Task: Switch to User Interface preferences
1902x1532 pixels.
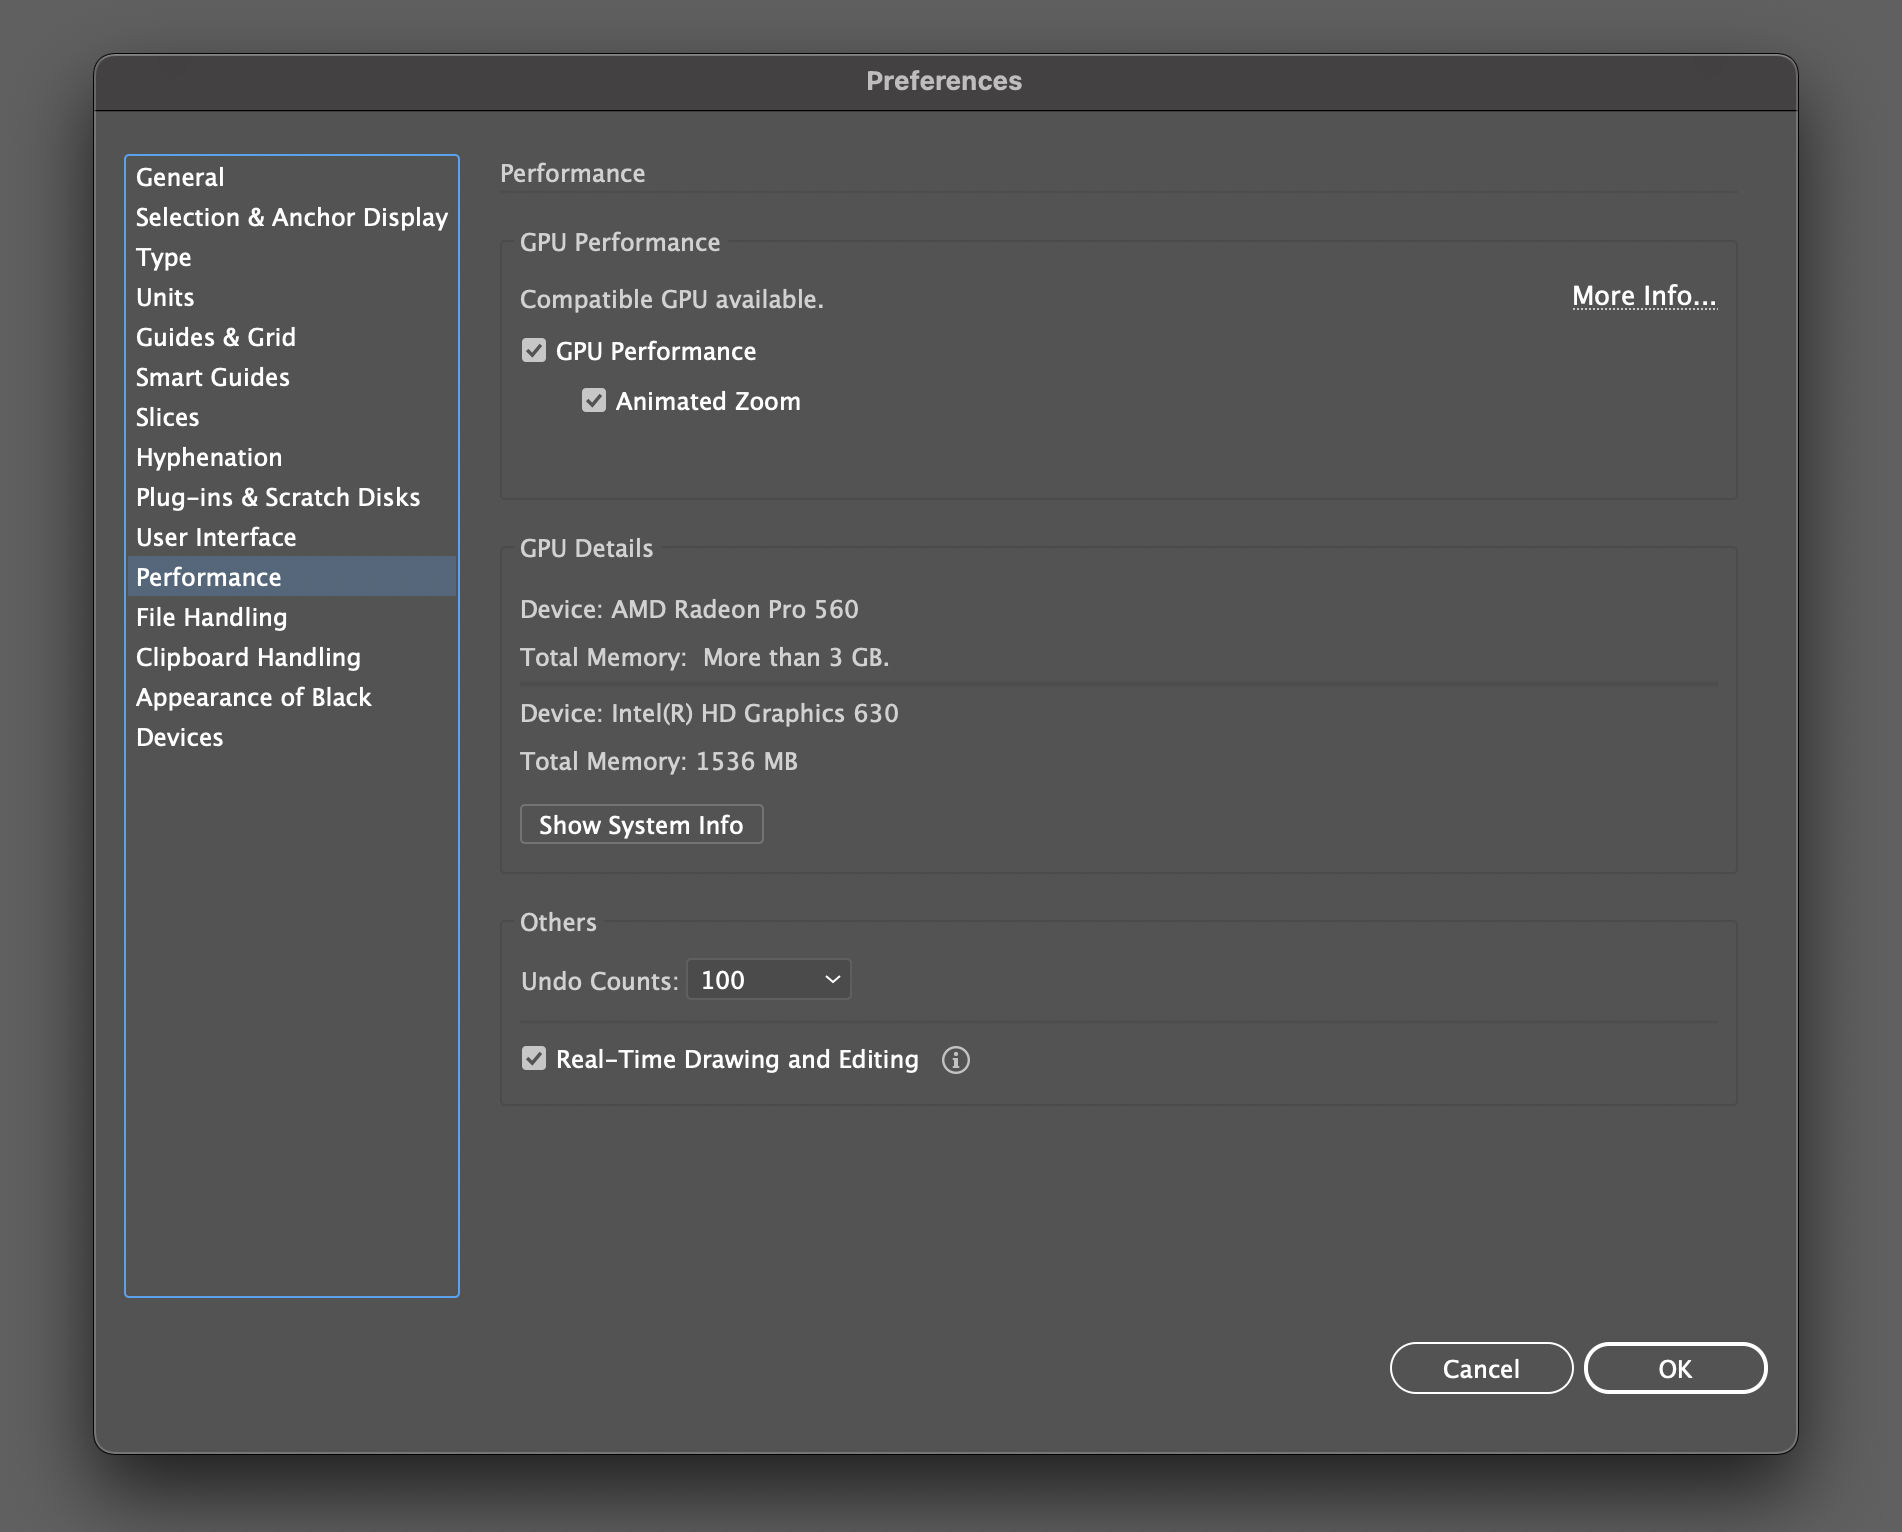Action: pyautogui.click(x=216, y=537)
